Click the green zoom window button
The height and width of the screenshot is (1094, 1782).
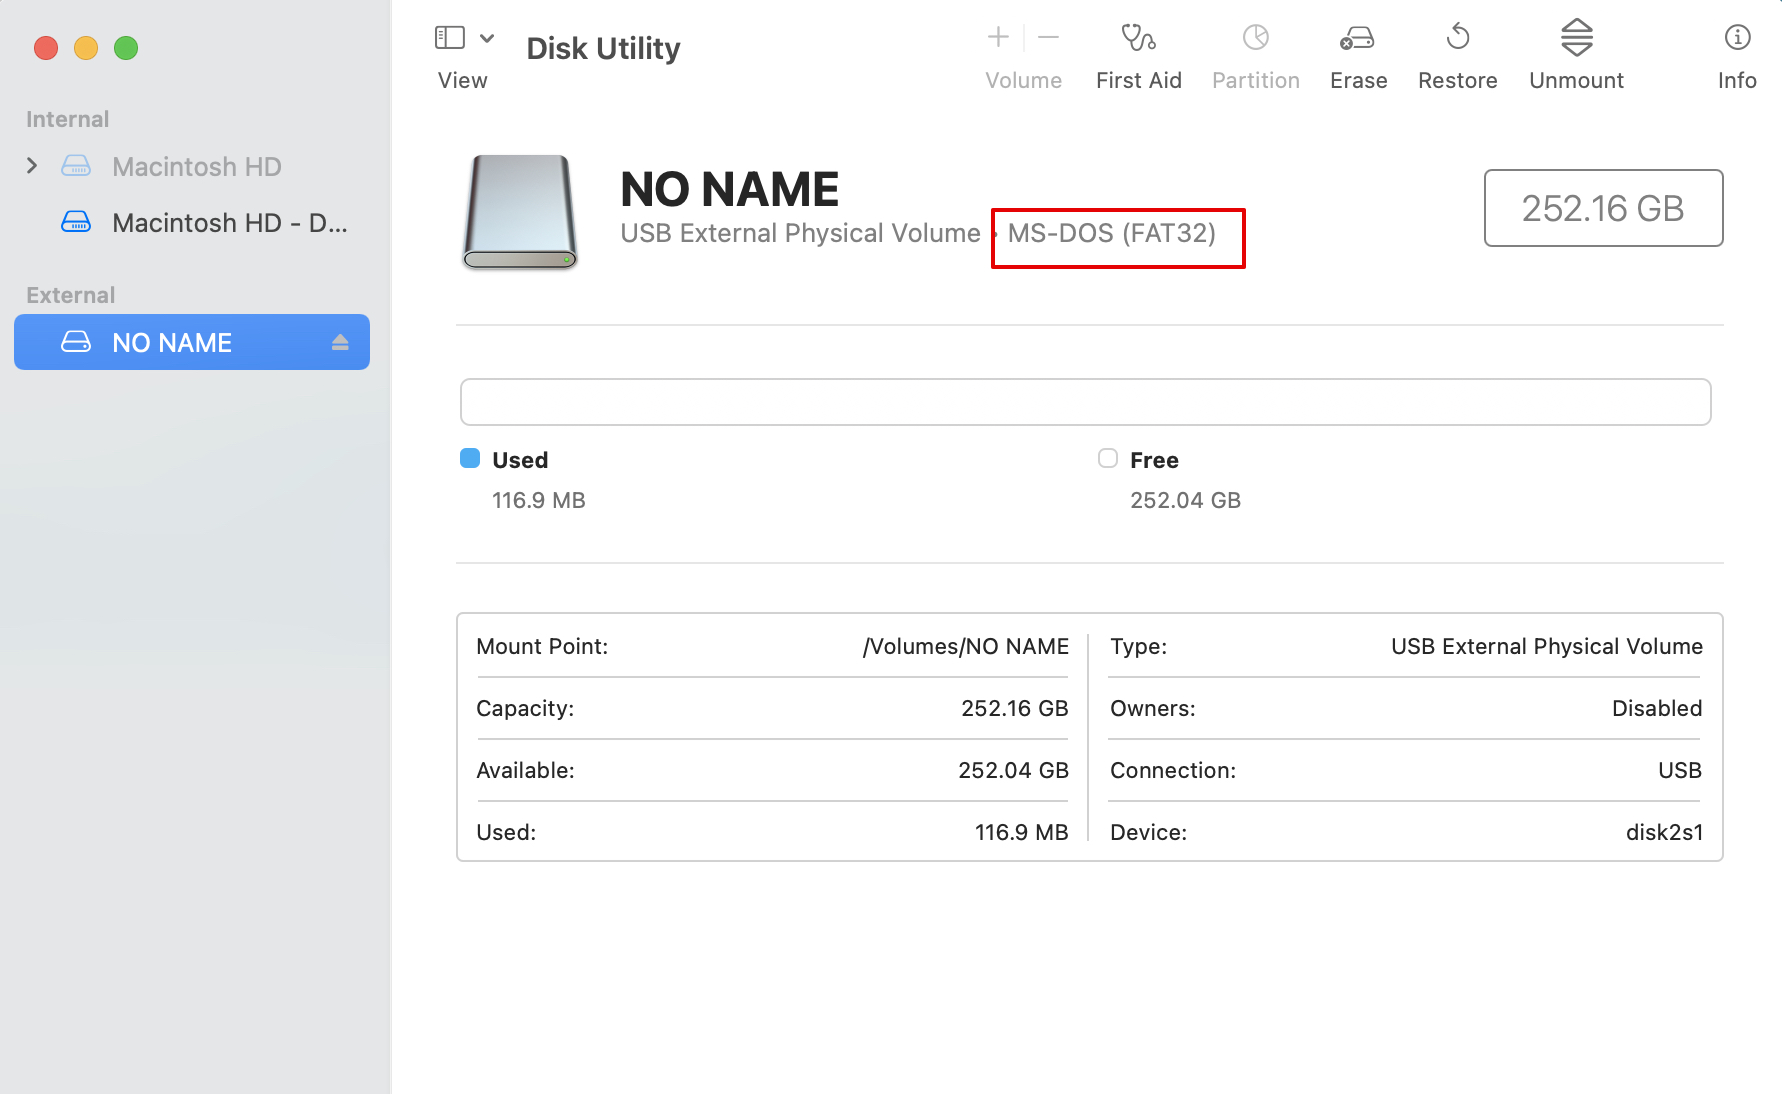coord(126,48)
